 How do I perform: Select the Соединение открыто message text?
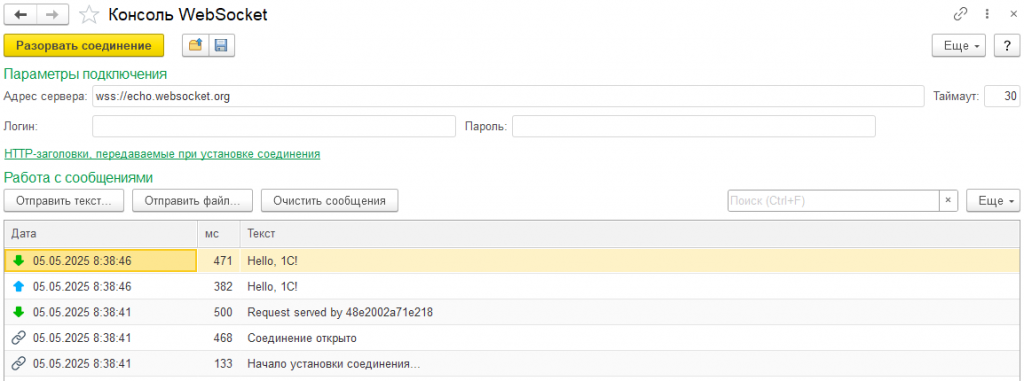point(302,338)
